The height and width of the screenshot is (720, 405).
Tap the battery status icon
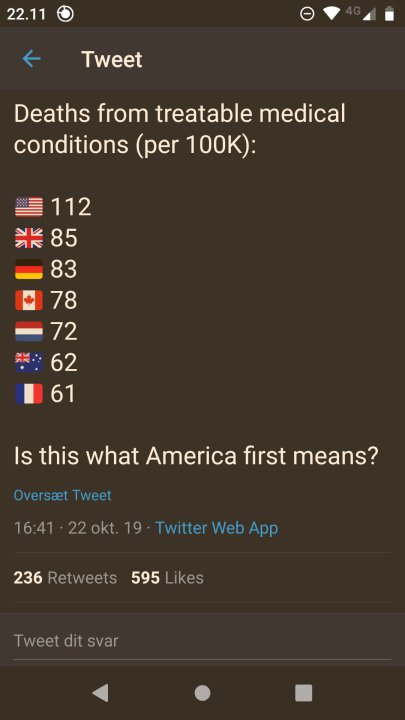tap(389, 14)
